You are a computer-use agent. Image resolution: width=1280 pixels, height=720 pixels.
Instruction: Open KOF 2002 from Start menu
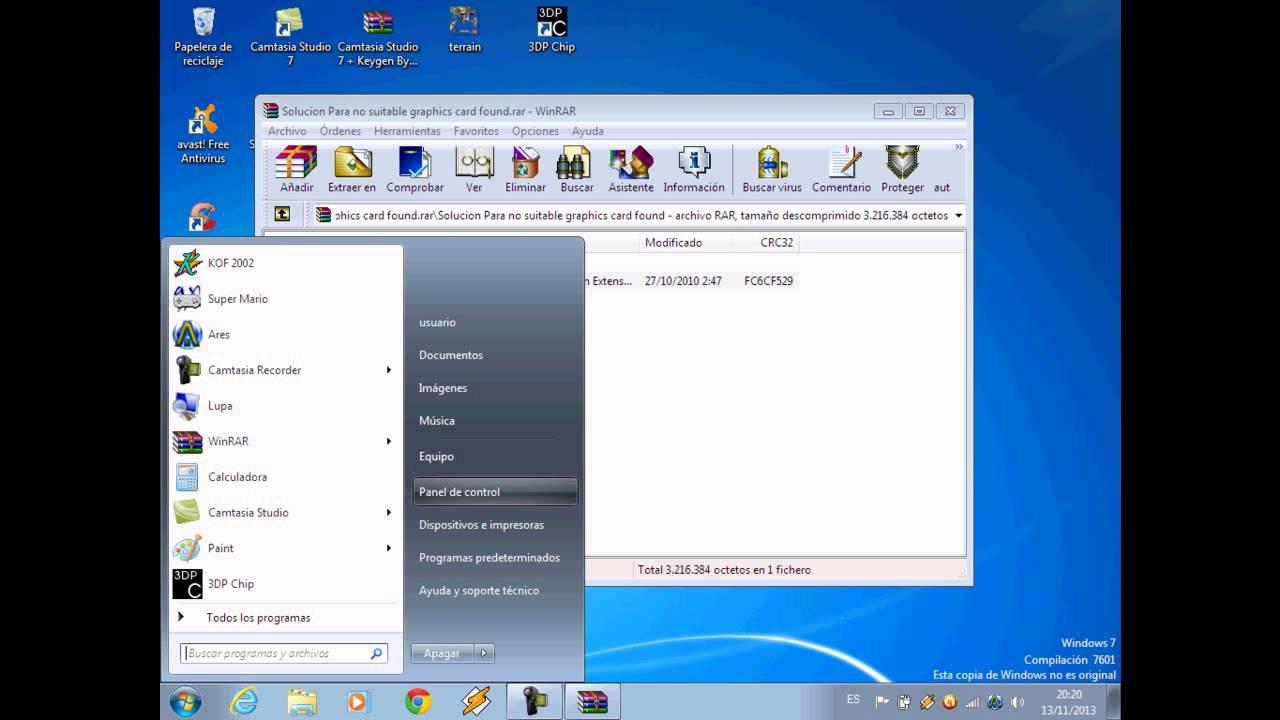pyautogui.click(x=286, y=263)
